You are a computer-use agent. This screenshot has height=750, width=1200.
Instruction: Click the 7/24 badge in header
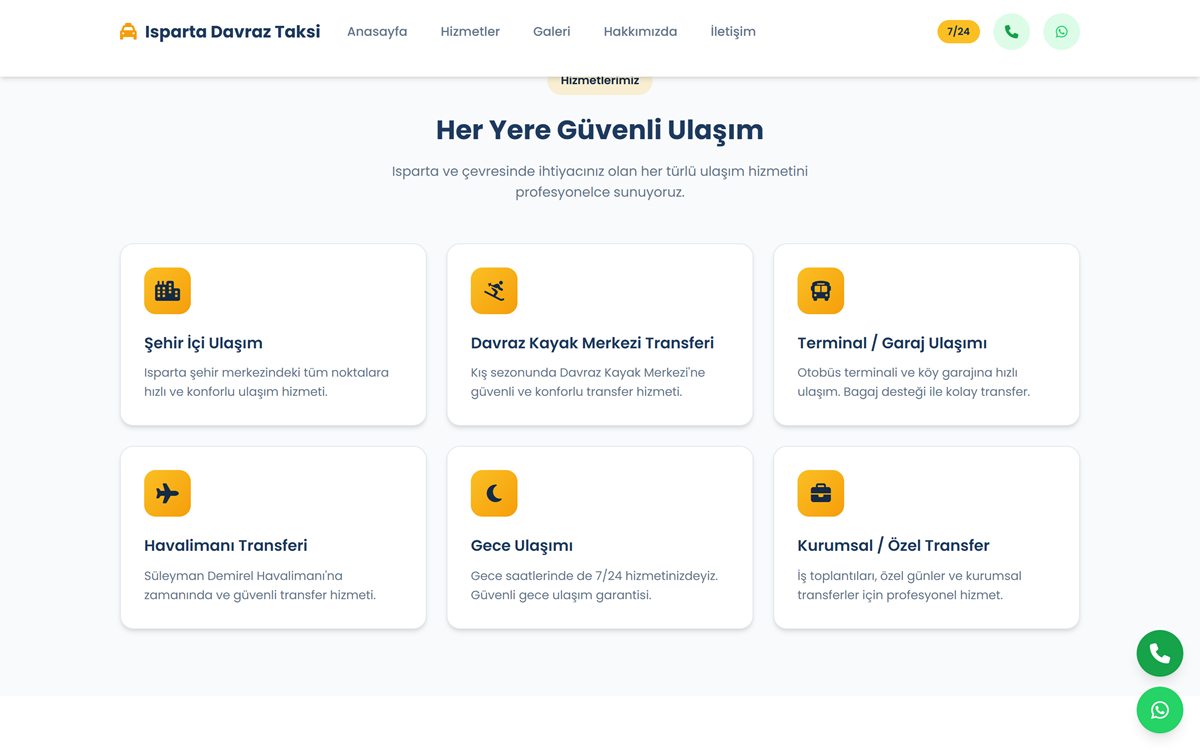coord(958,32)
